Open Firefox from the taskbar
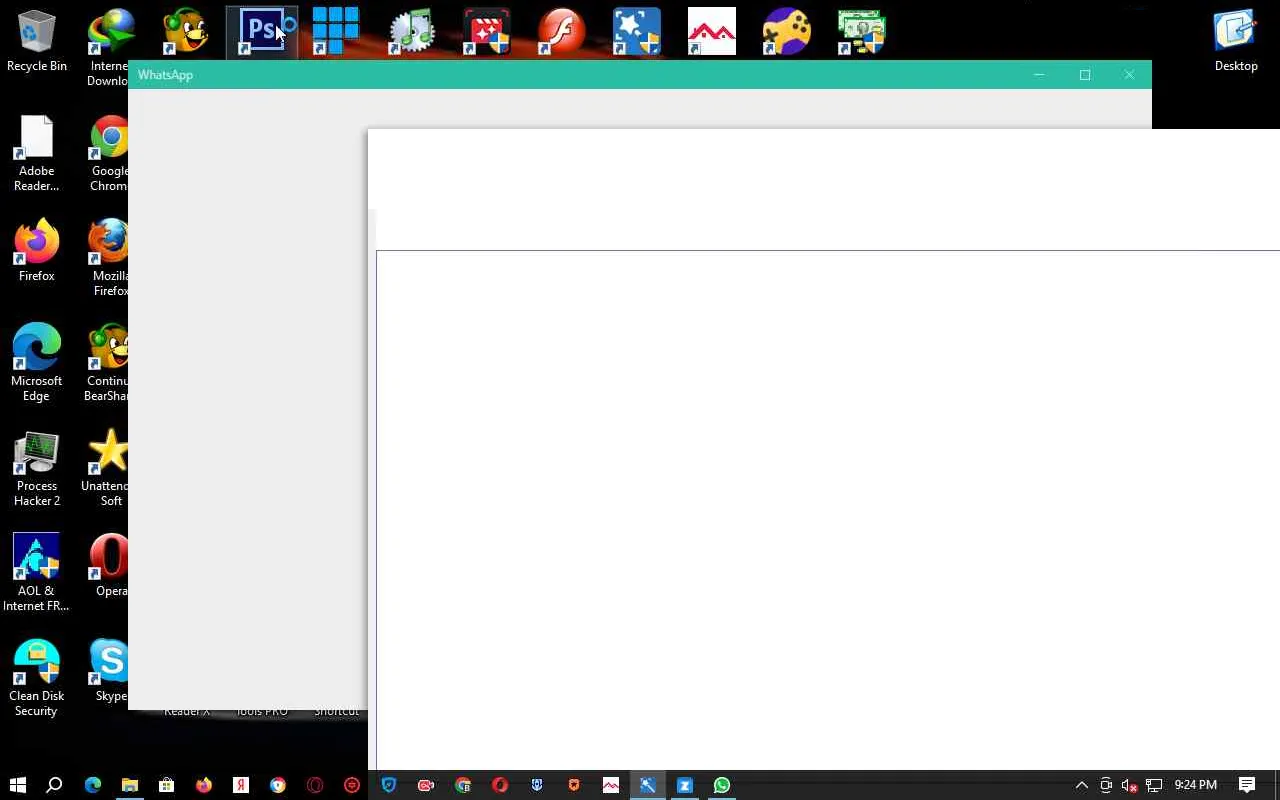Image resolution: width=1280 pixels, height=800 pixels. 204,785
